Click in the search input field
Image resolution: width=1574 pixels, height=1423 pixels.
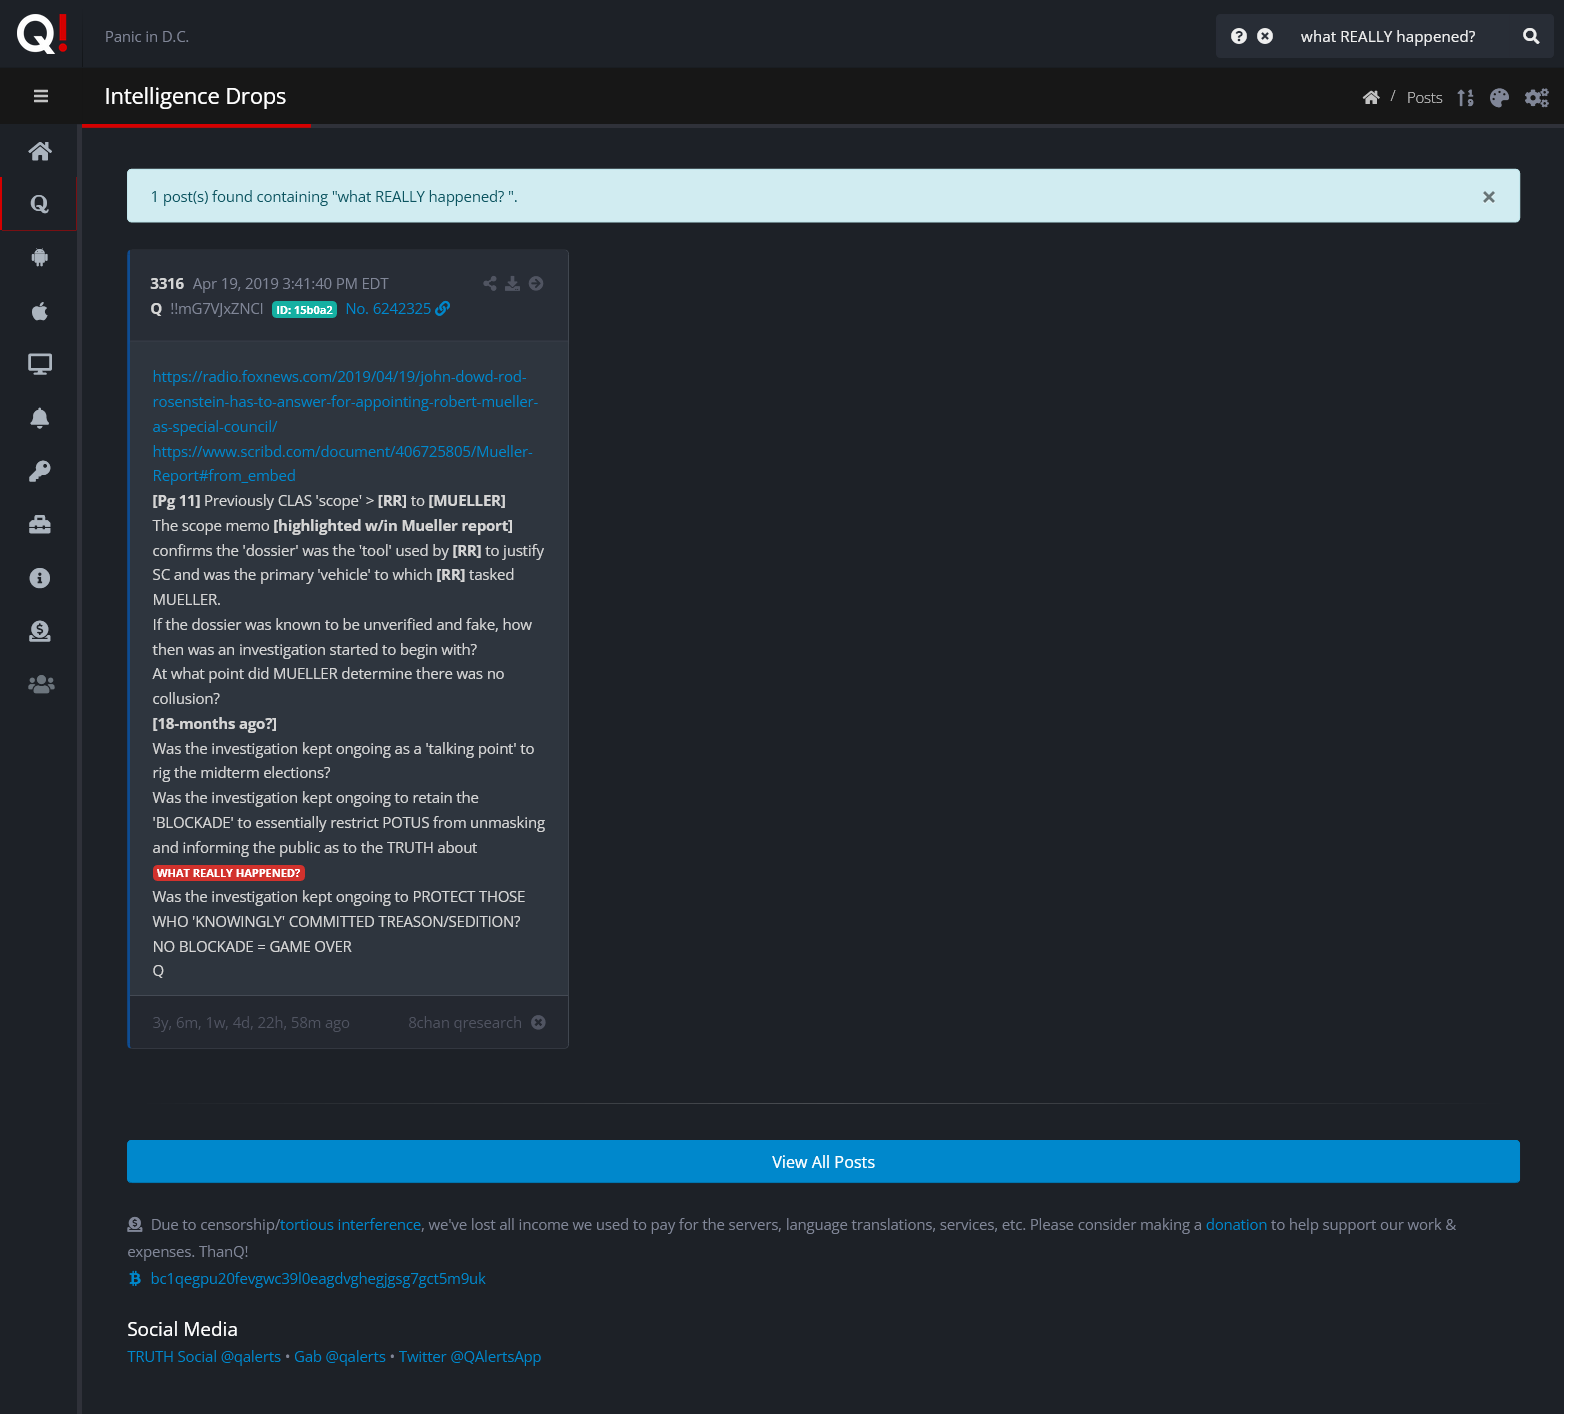pos(1398,36)
